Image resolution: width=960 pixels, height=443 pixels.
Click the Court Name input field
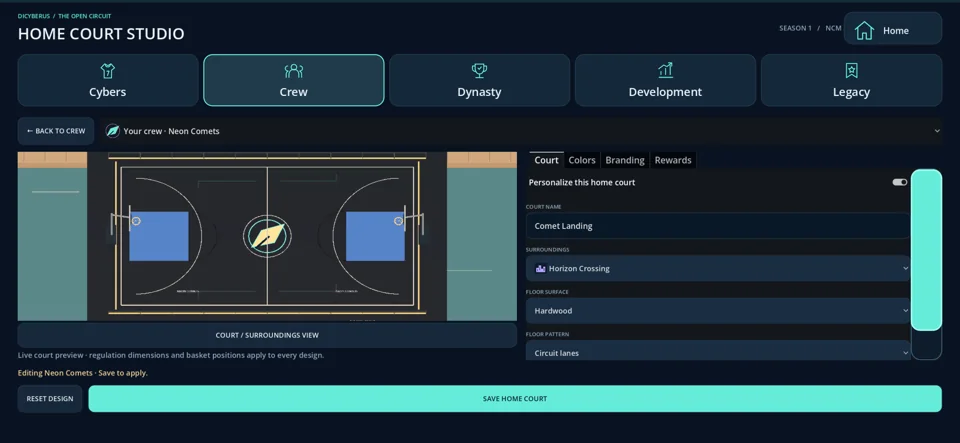pyautogui.click(x=718, y=226)
